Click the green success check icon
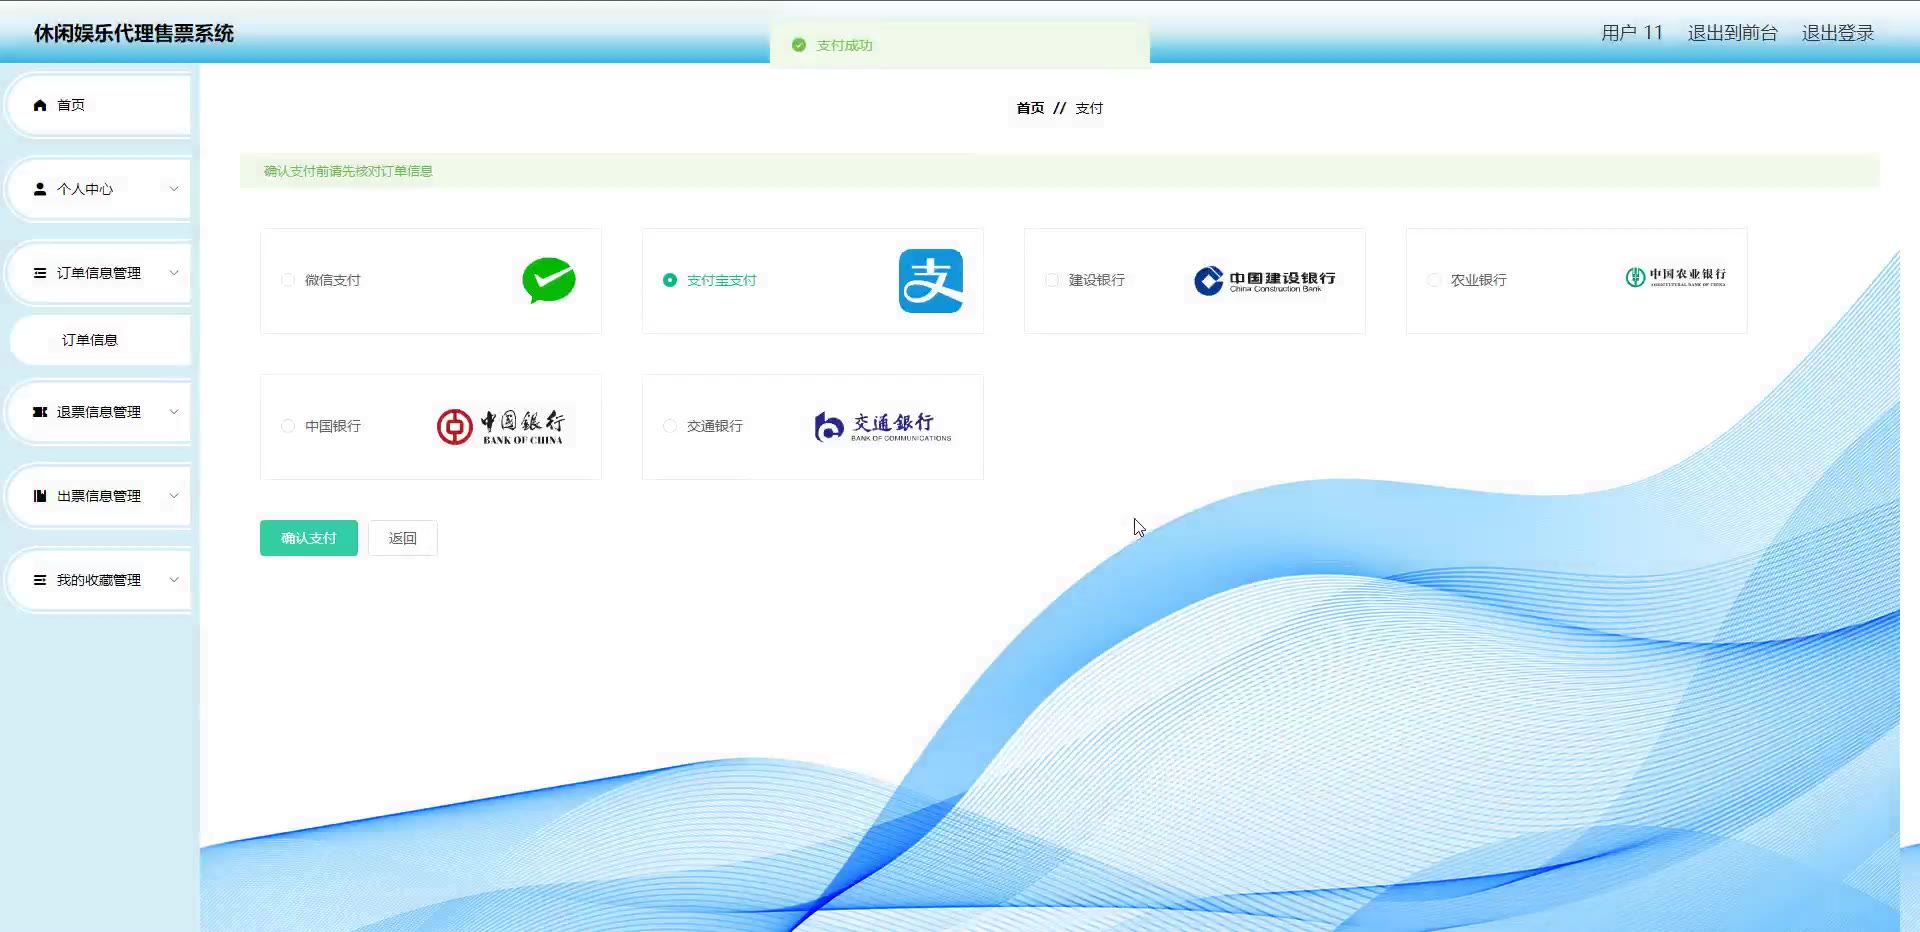The width and height of the screenshot is (1920, 932). [x=799, y=45]
